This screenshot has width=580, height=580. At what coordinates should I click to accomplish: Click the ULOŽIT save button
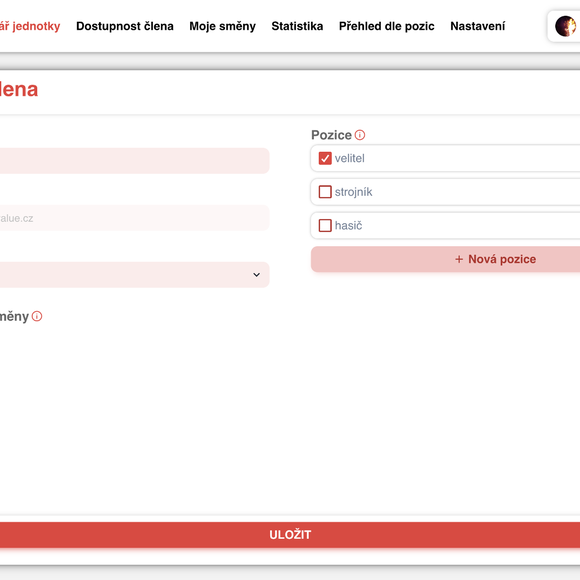click(290, 535)
